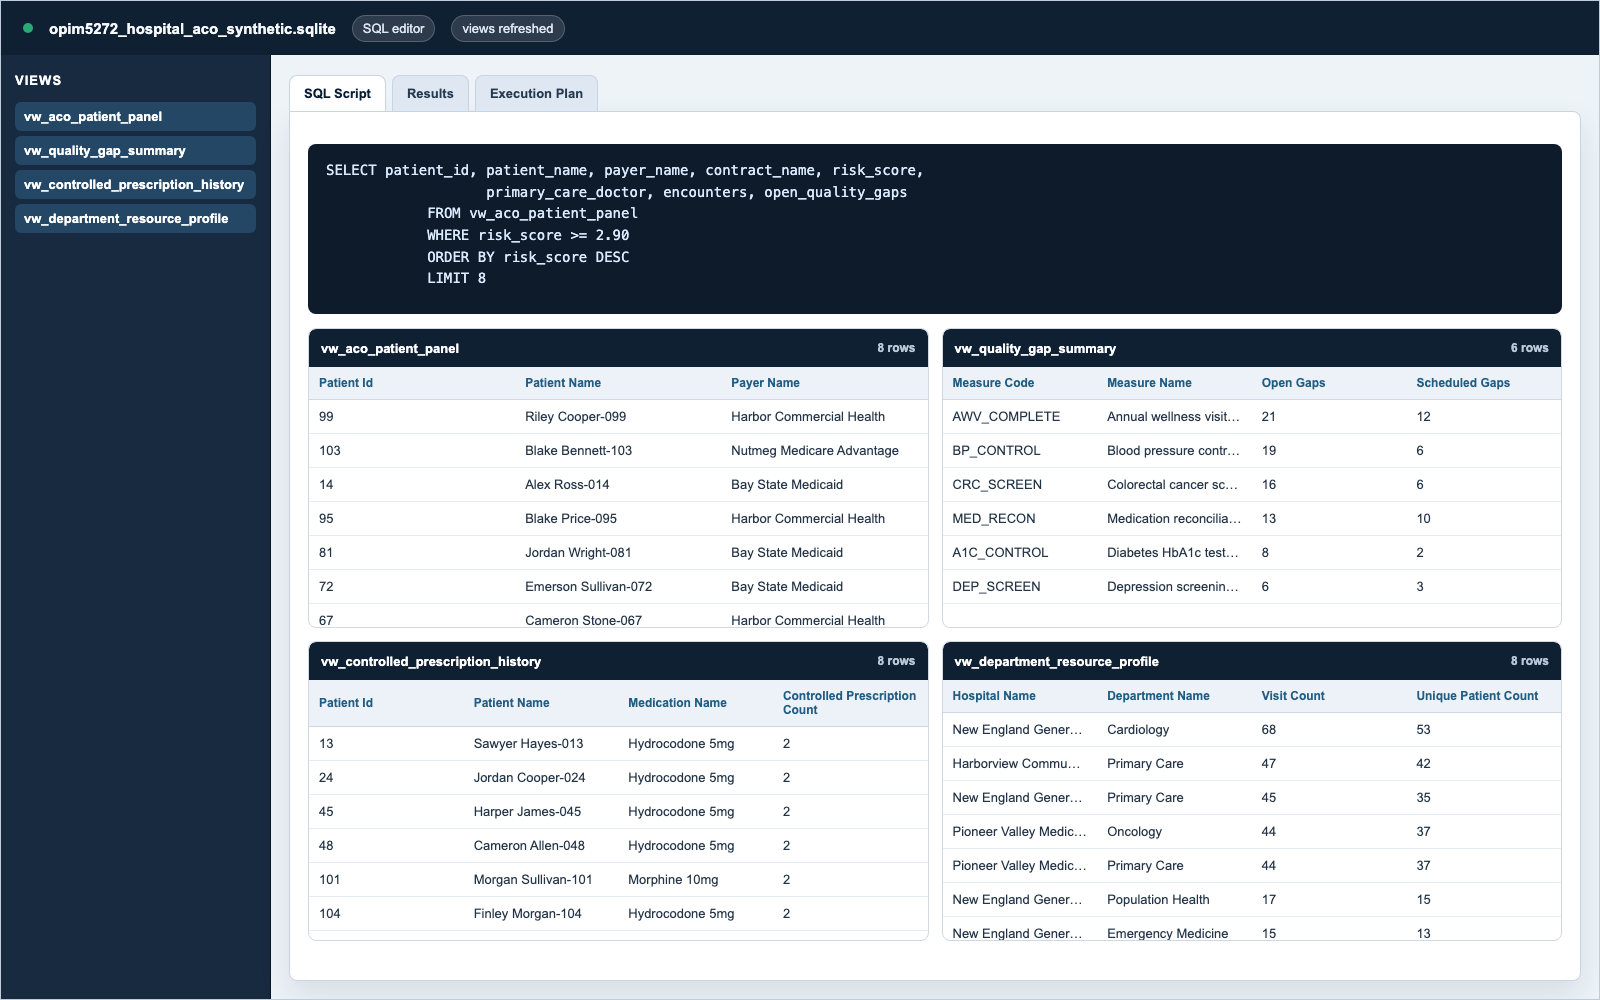1600x1000 pixels.
Task: Open the Execution Plan tab
Action: click(x=536, y=93)
